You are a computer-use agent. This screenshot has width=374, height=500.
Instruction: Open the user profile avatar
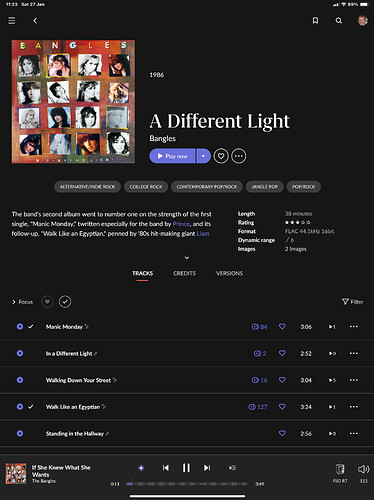tap(362, 21)
